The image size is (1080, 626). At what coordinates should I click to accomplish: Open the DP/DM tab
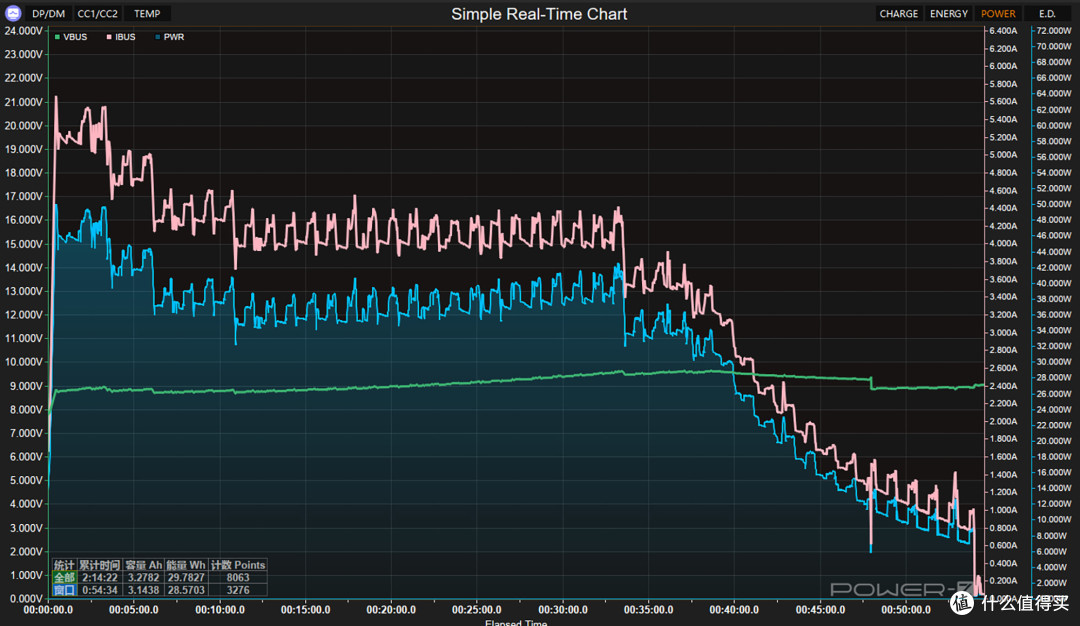[x=48, y=14]
